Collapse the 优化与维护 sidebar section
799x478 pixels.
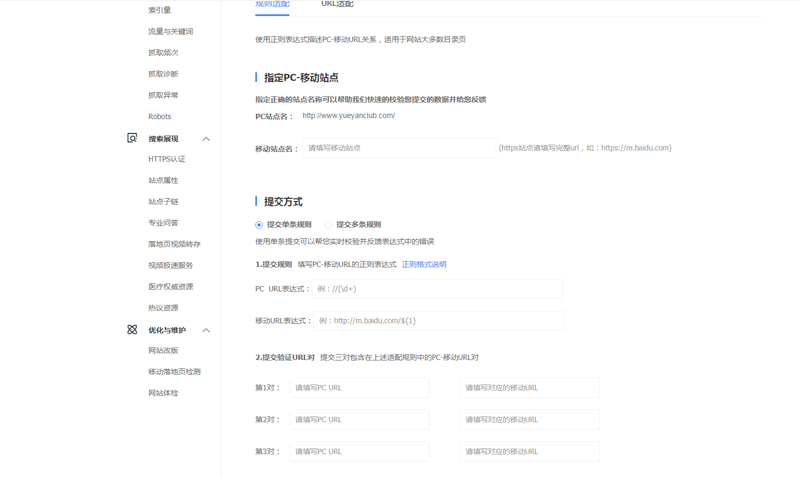(x=206, y=330)
